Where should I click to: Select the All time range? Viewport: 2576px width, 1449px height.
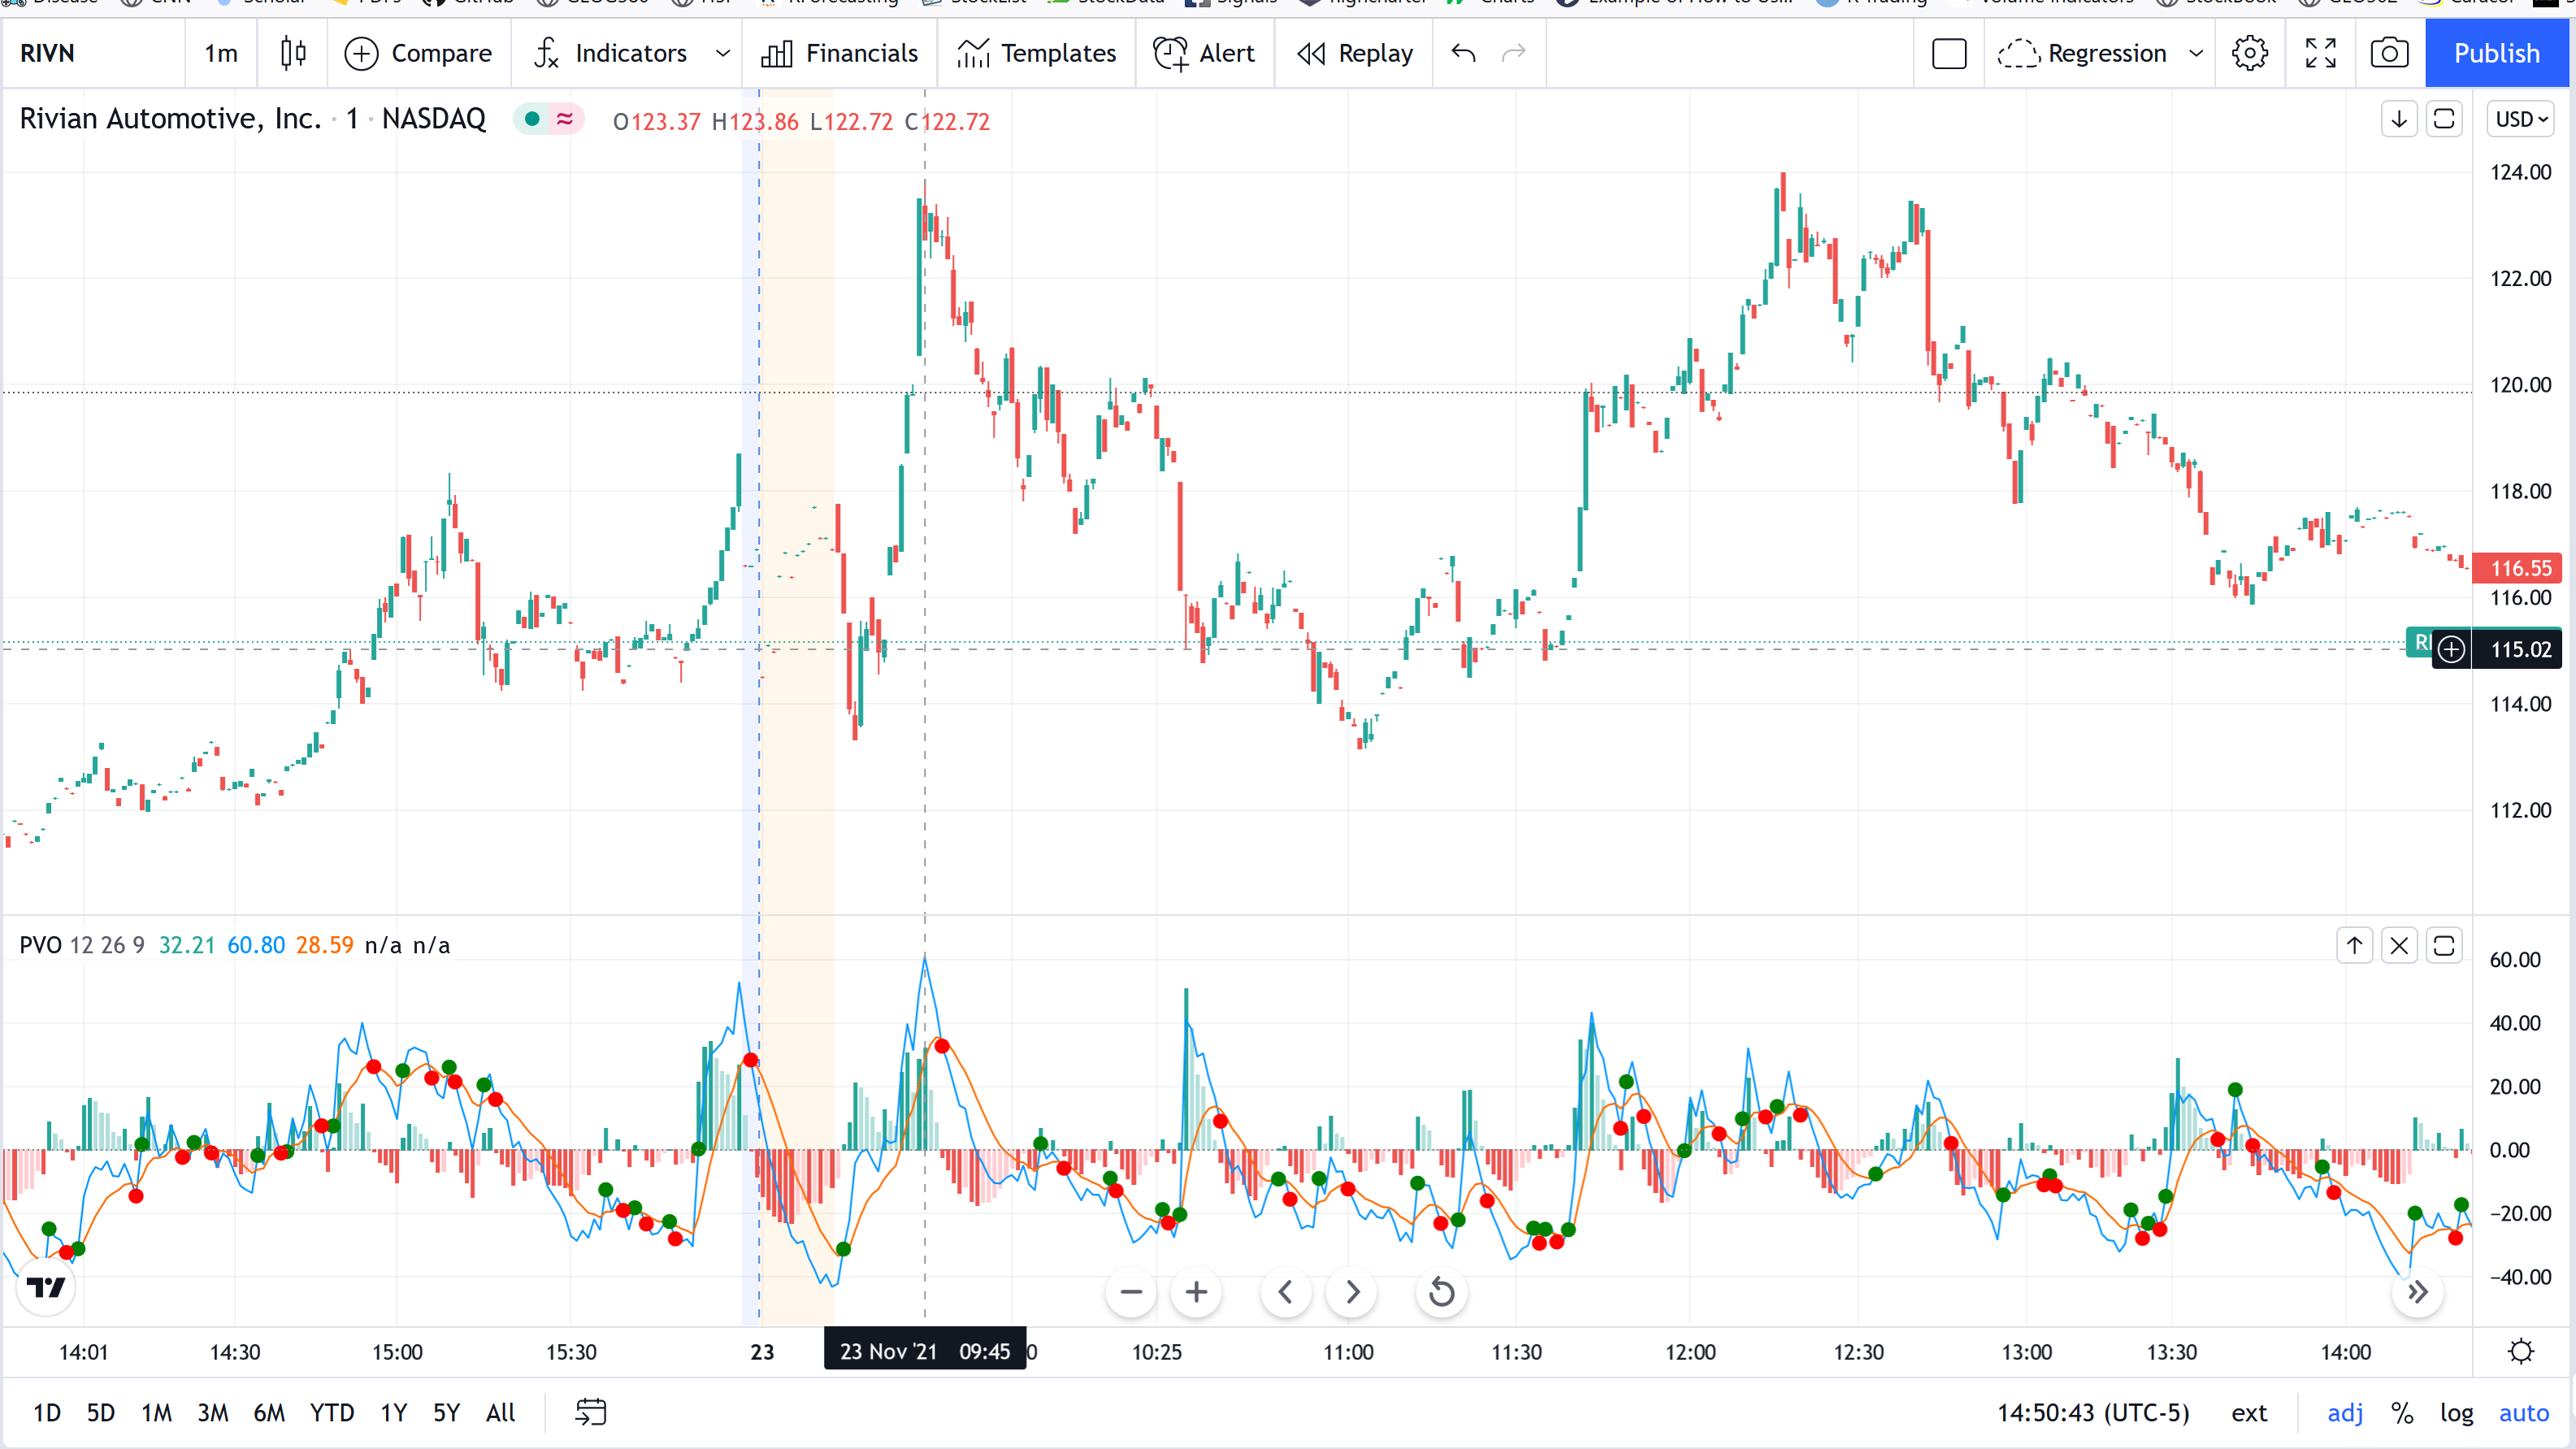coord(500,1412)
